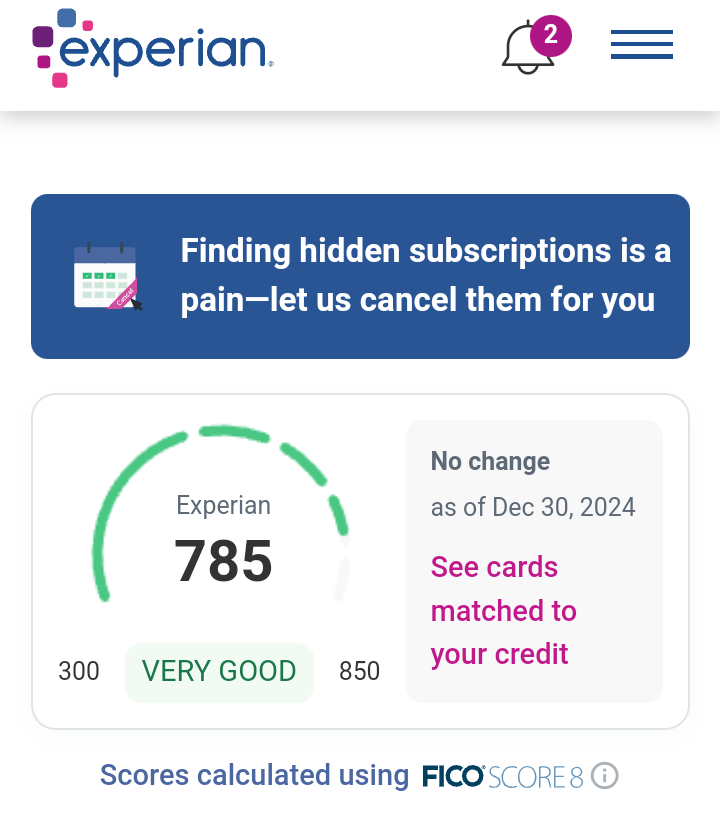Click the FICO Score 8 logo
The width and height of the screenshot is (720, 817).
tap(502, 776)
